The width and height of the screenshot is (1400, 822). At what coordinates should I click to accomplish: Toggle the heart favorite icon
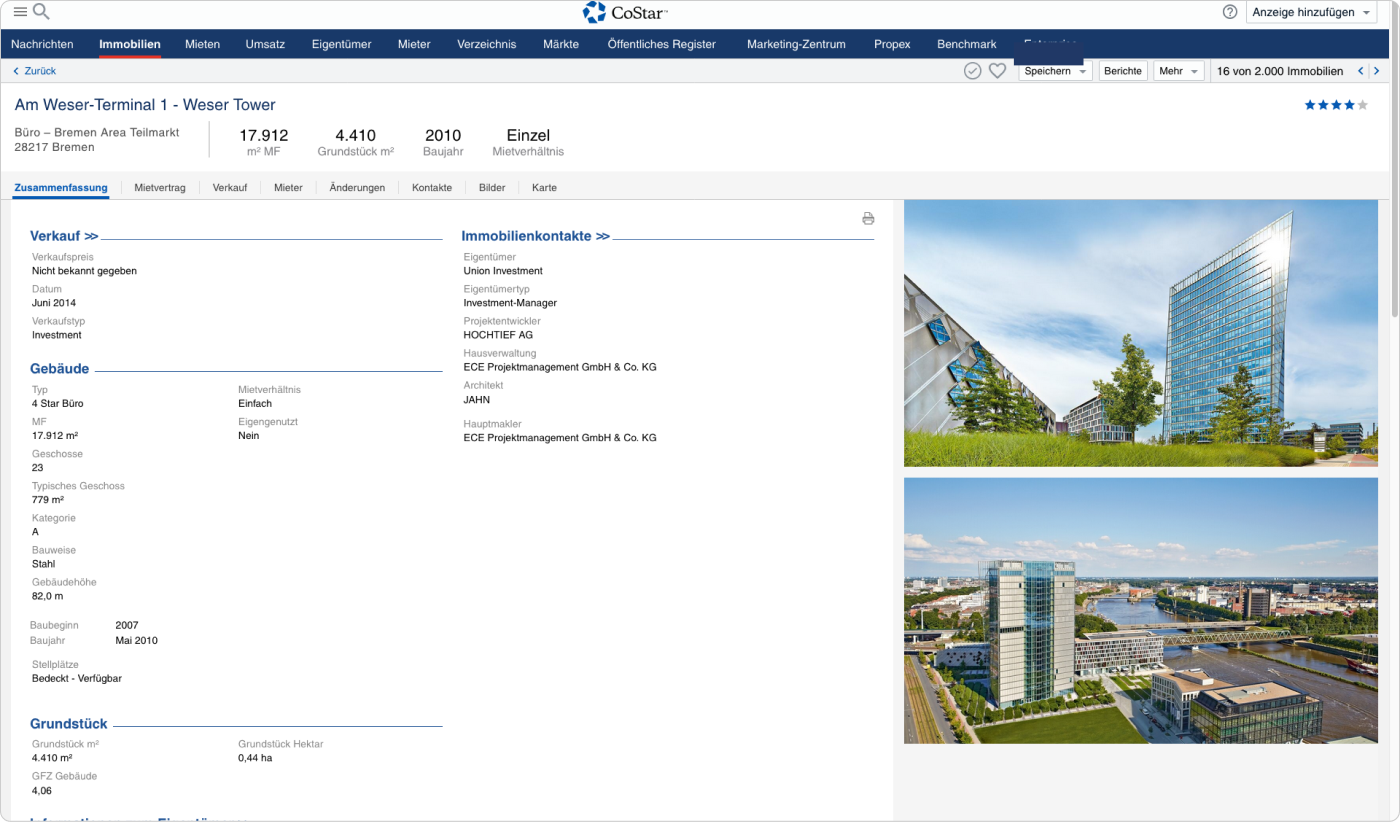pos(997,71)
